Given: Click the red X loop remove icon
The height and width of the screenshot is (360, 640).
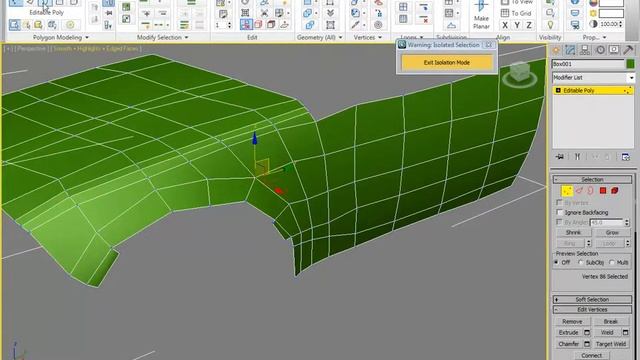Looking at the screenshot, I should coord(424,19).
